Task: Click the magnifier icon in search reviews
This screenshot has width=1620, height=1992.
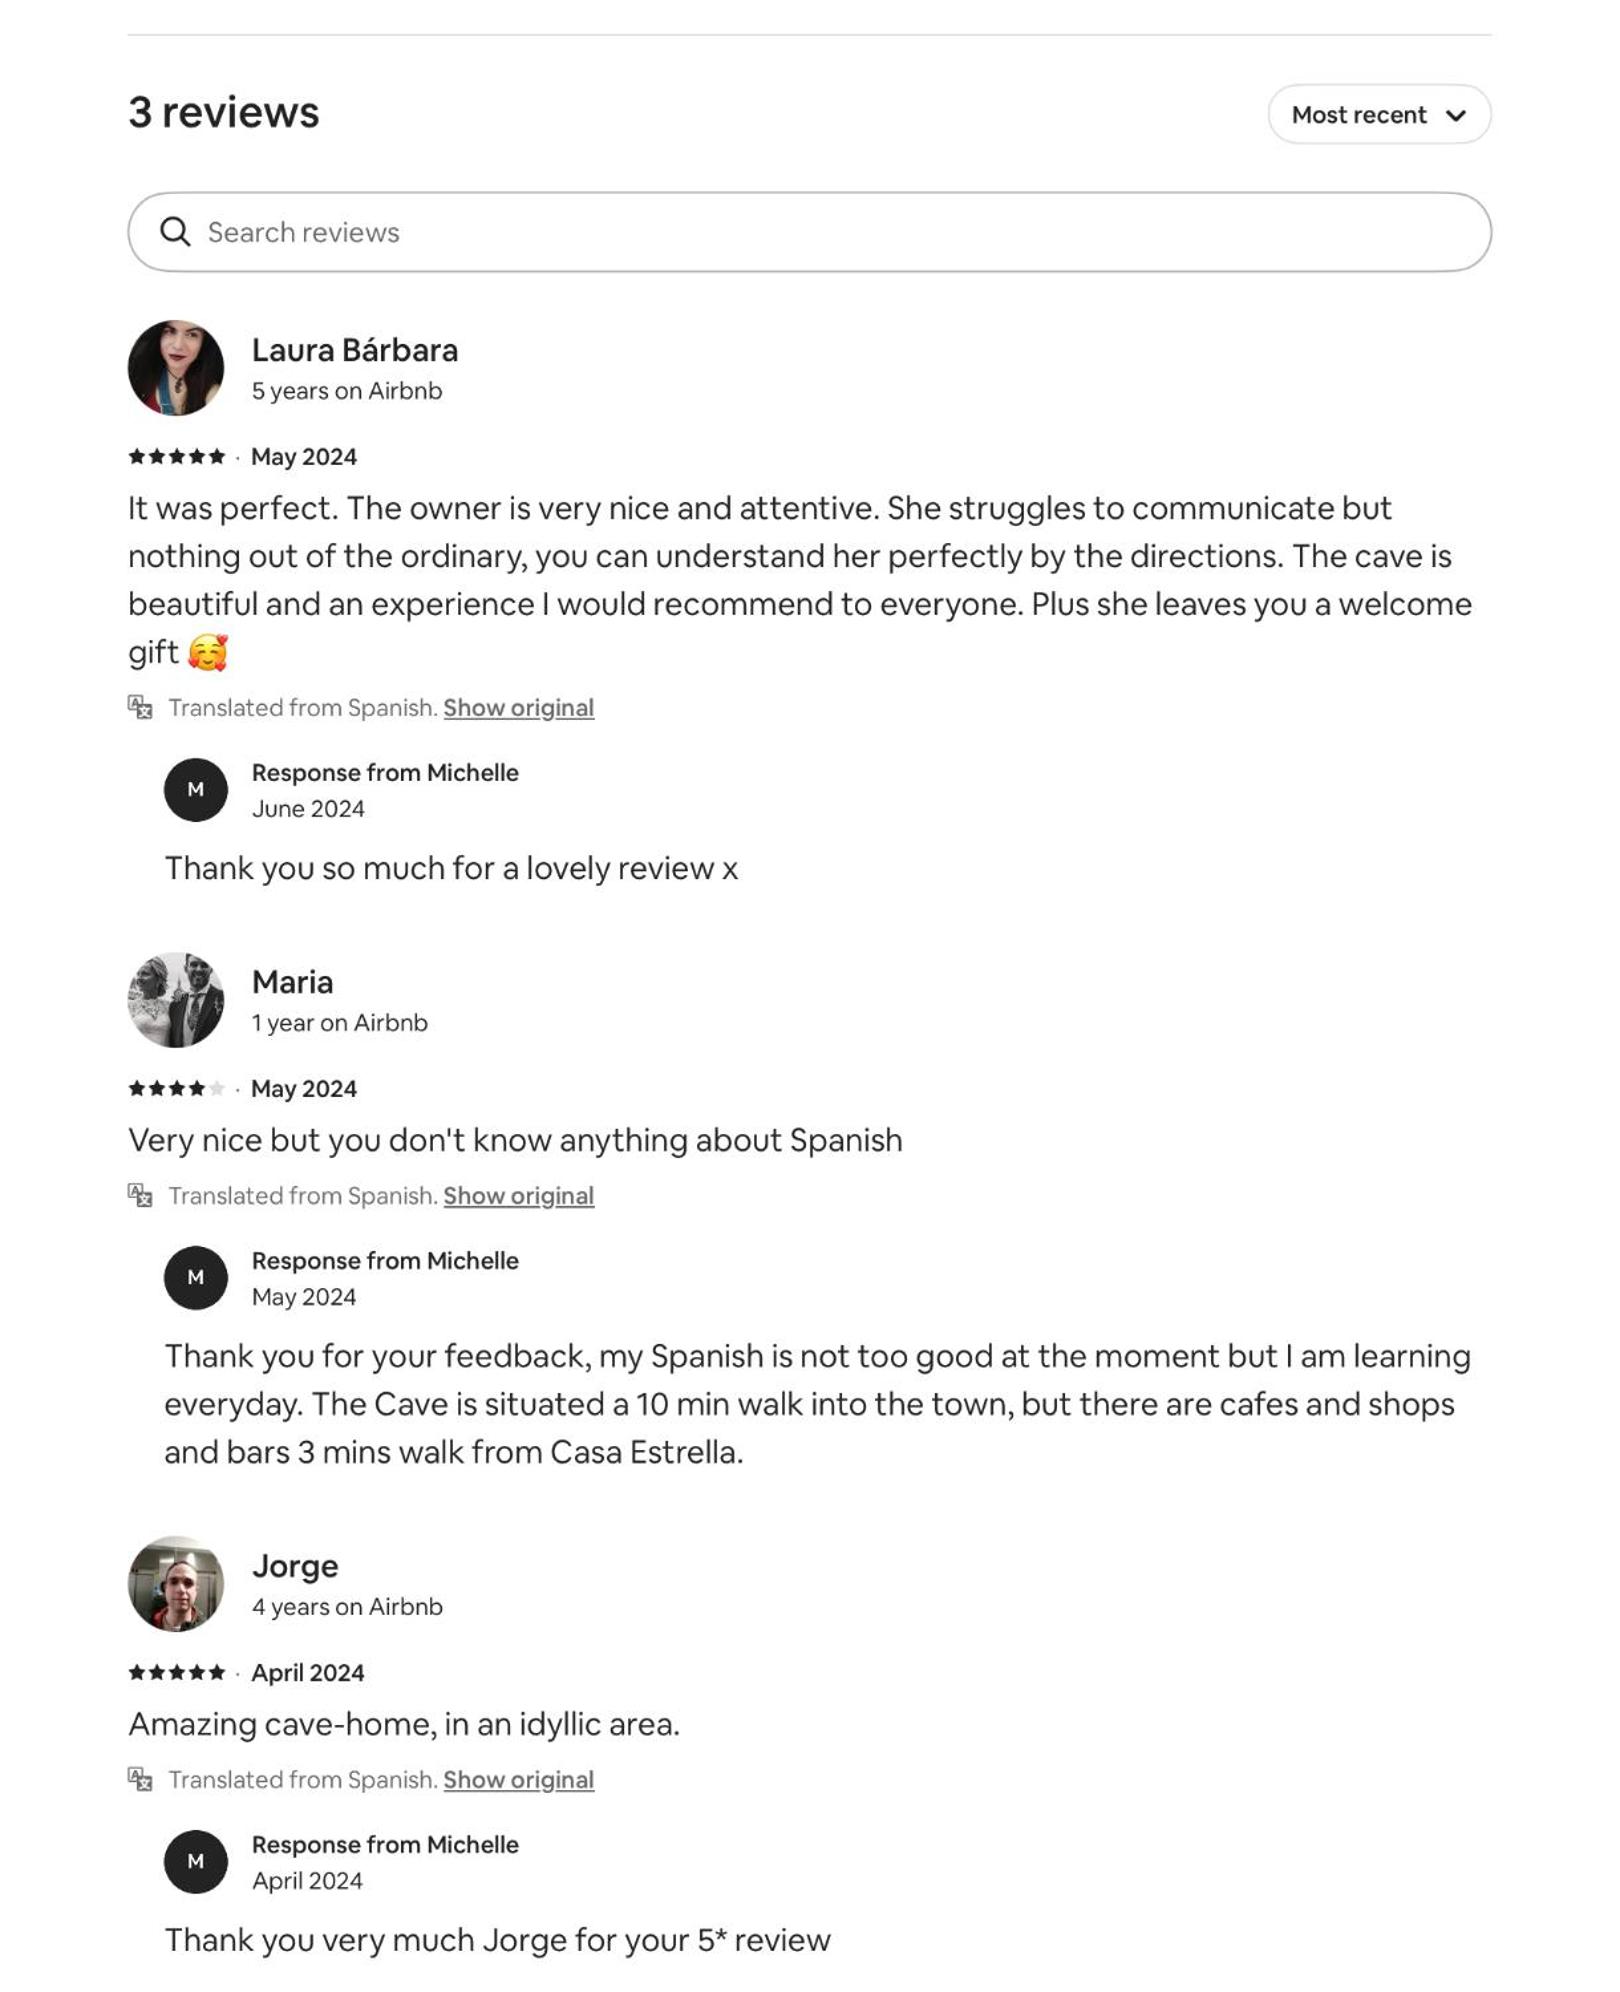Action: coord(175,232)
